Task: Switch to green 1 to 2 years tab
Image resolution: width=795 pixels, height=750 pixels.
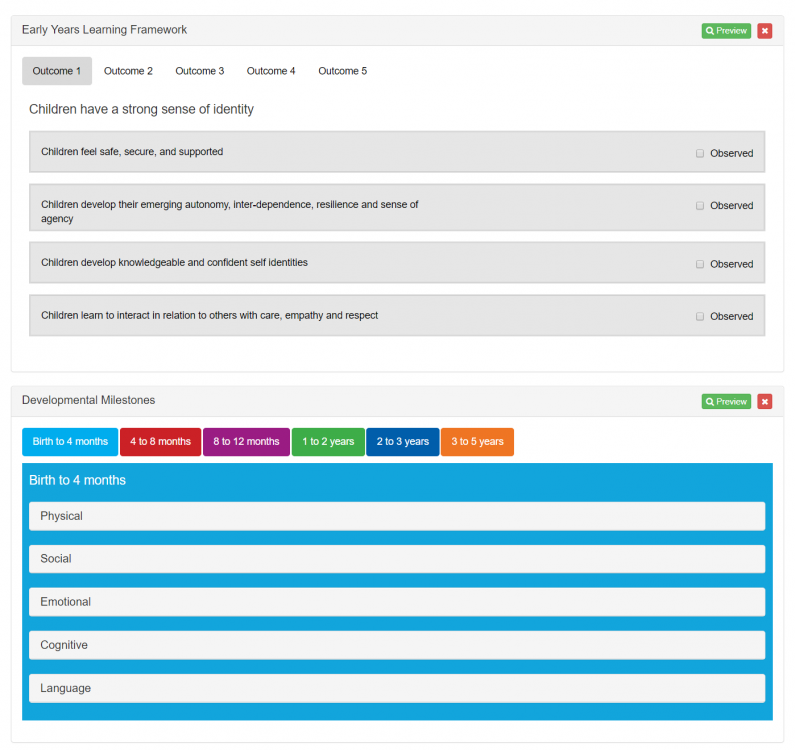Action: coord(328,442)
